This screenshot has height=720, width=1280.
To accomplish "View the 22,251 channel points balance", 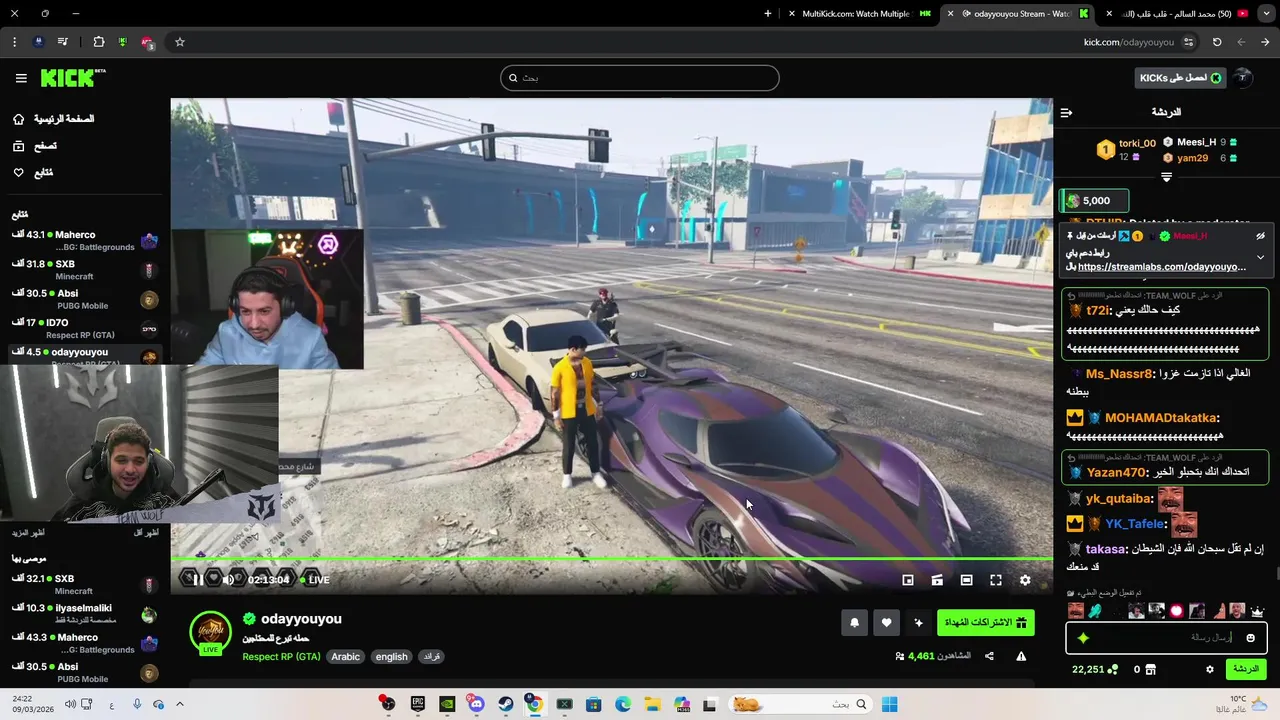I will (x=1095, y=669).
